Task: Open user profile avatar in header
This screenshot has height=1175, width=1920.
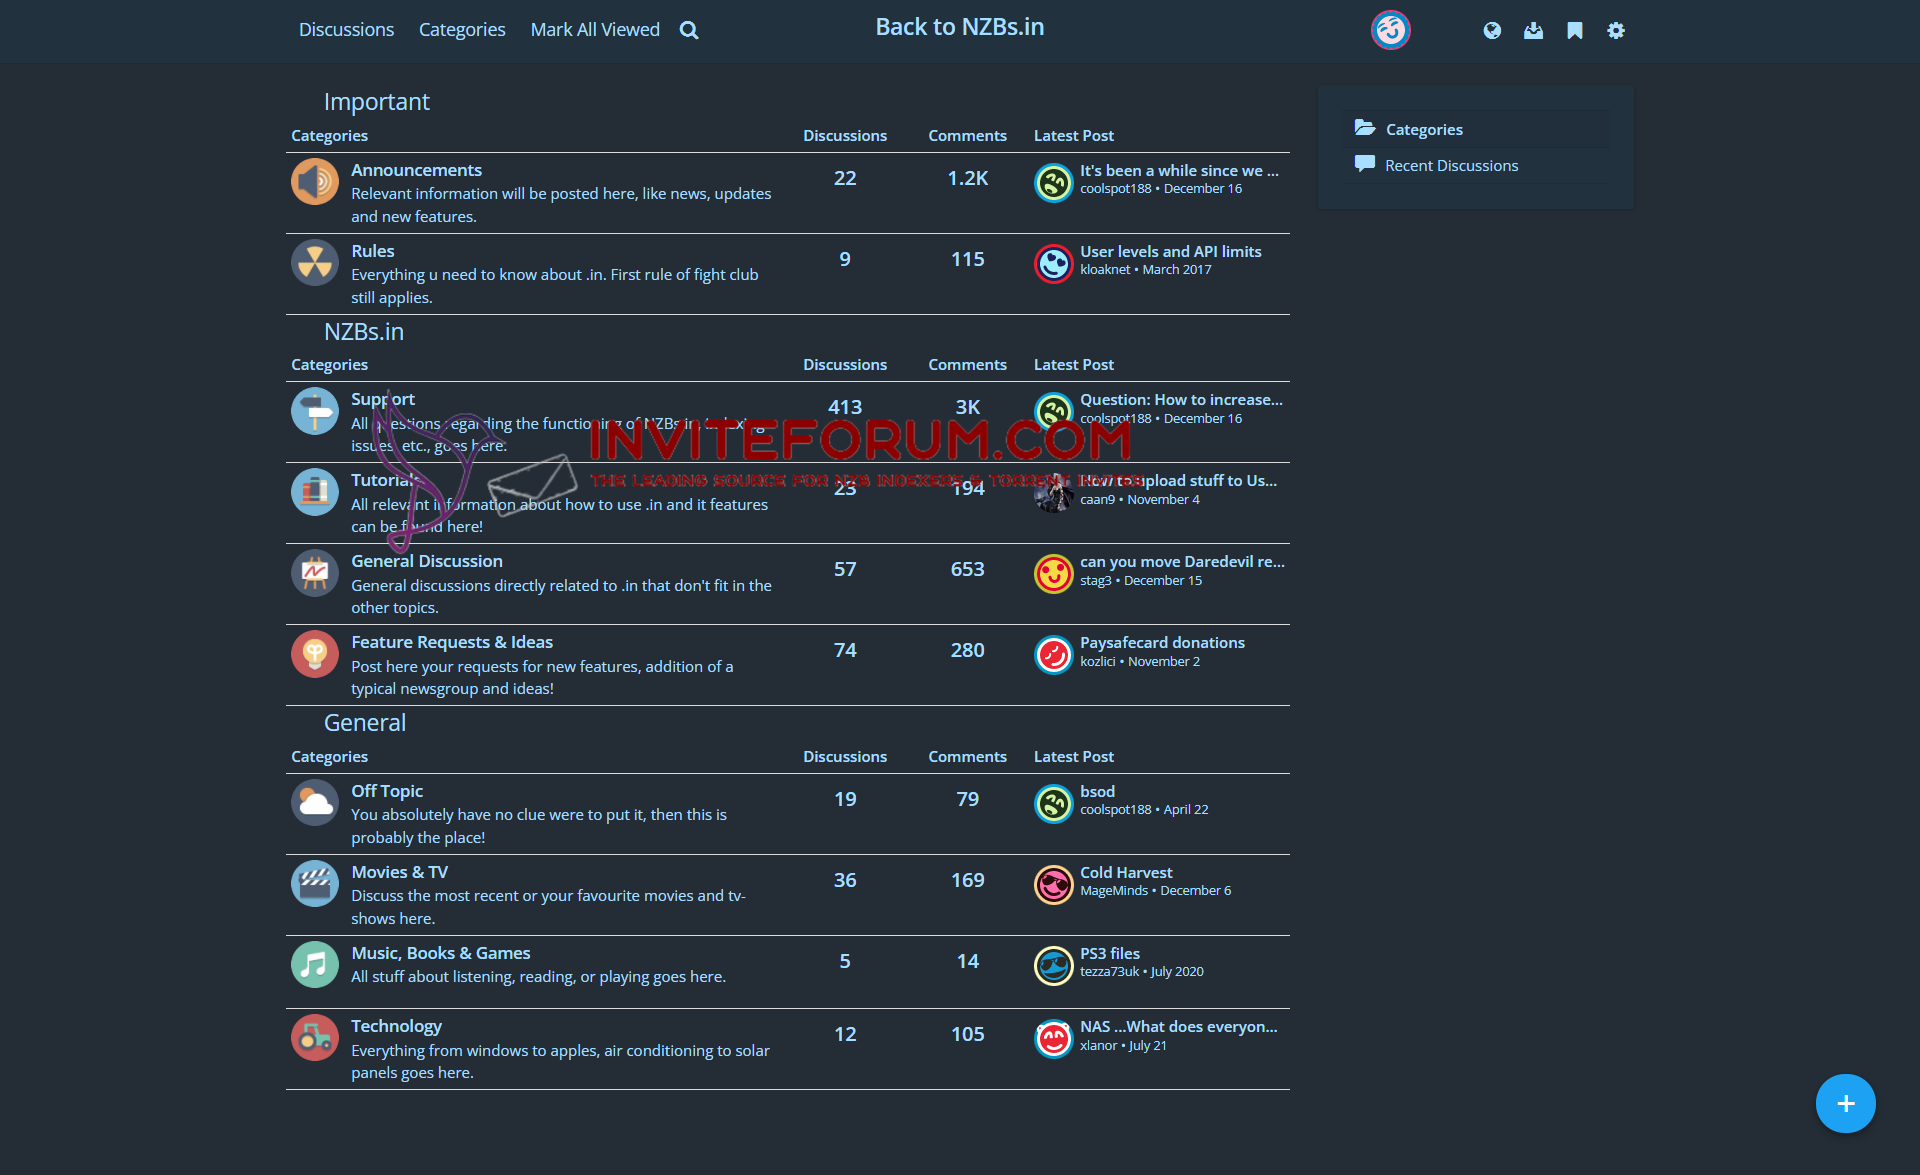Action: (x=1390, y=30)
